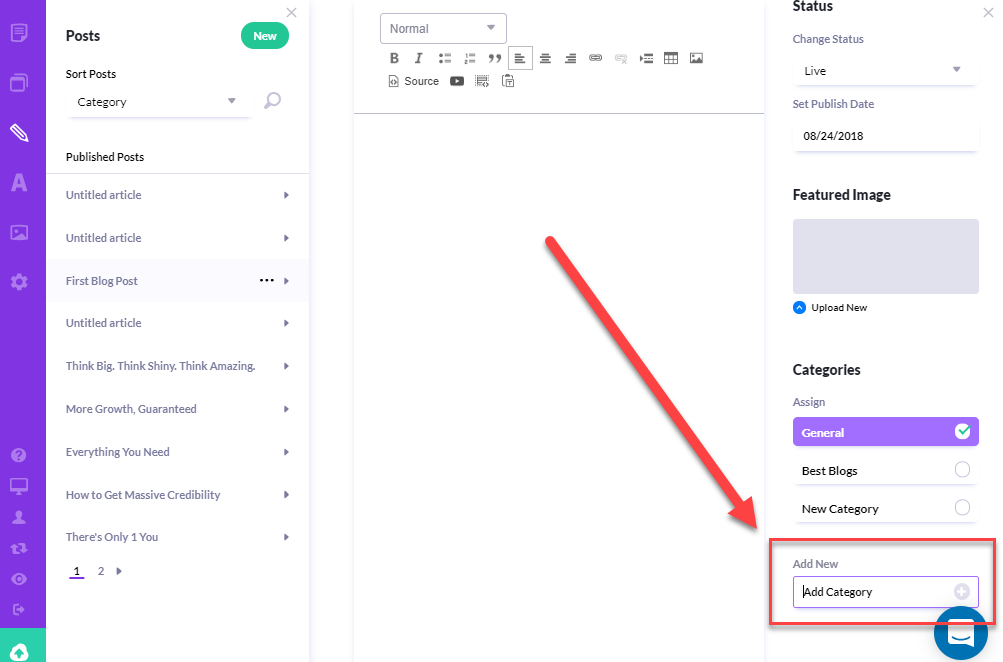
Task: Expand arrow for How to Get Massive Credibility
Action: pyautogui.click(x=286, y=495)
